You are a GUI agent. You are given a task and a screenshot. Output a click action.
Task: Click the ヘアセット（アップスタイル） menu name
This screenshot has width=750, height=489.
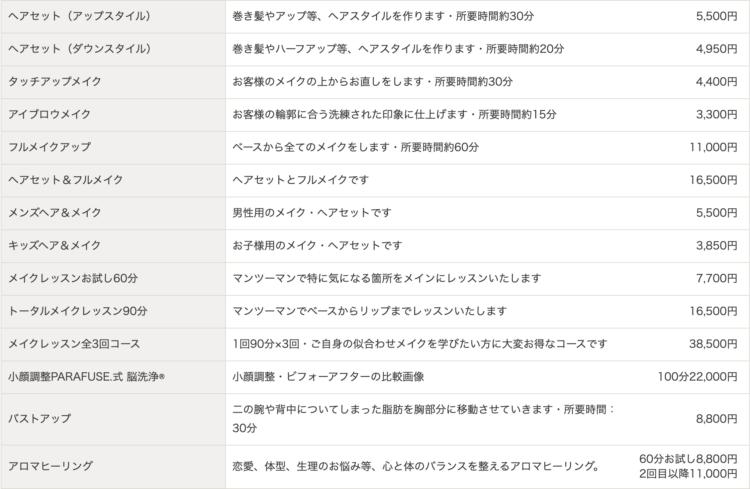tap(79, 16)
